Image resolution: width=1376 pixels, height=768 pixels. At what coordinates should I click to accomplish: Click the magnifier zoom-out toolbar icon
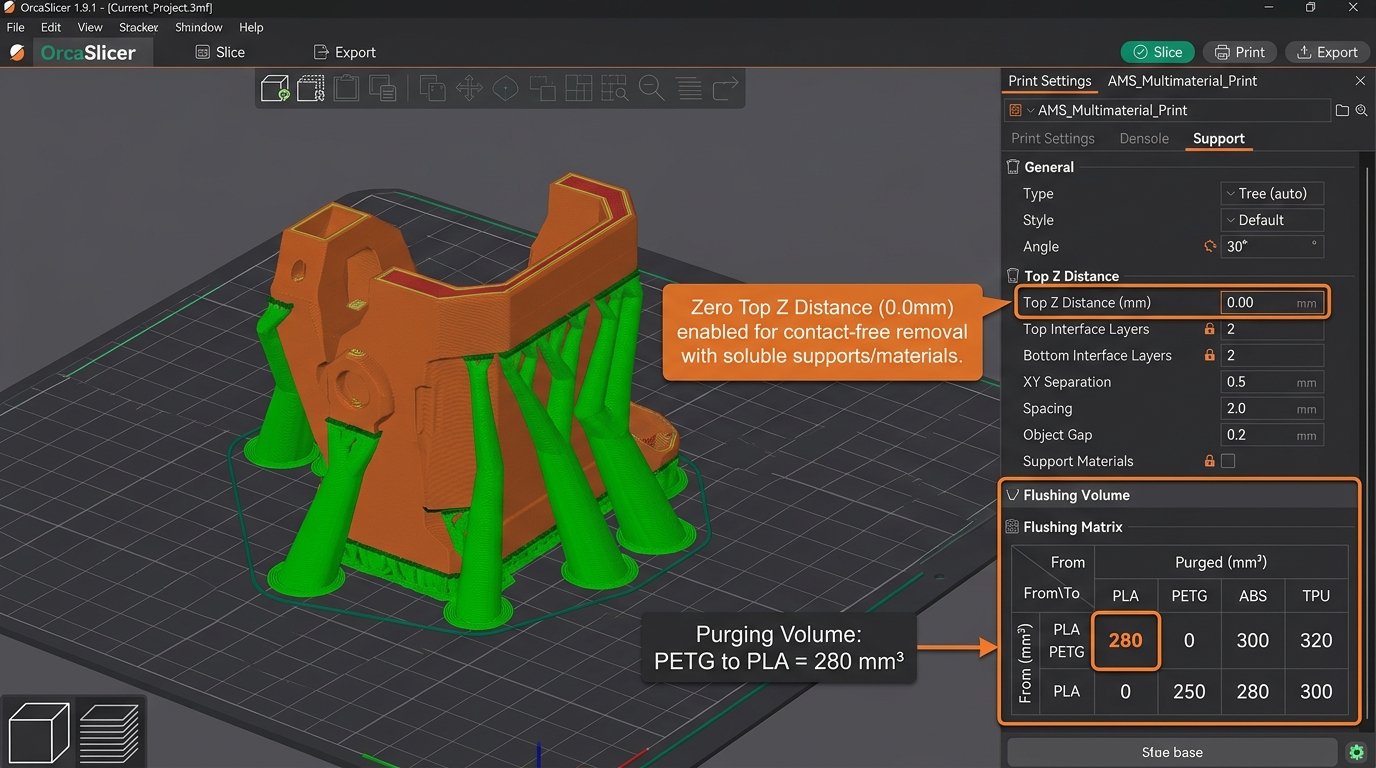tap(651, 88)
